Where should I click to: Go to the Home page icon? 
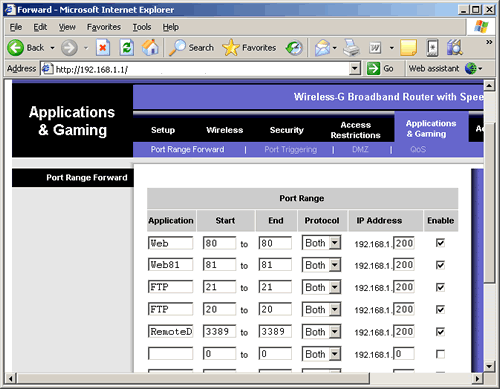pyautogui.click(x=150, y=48)
